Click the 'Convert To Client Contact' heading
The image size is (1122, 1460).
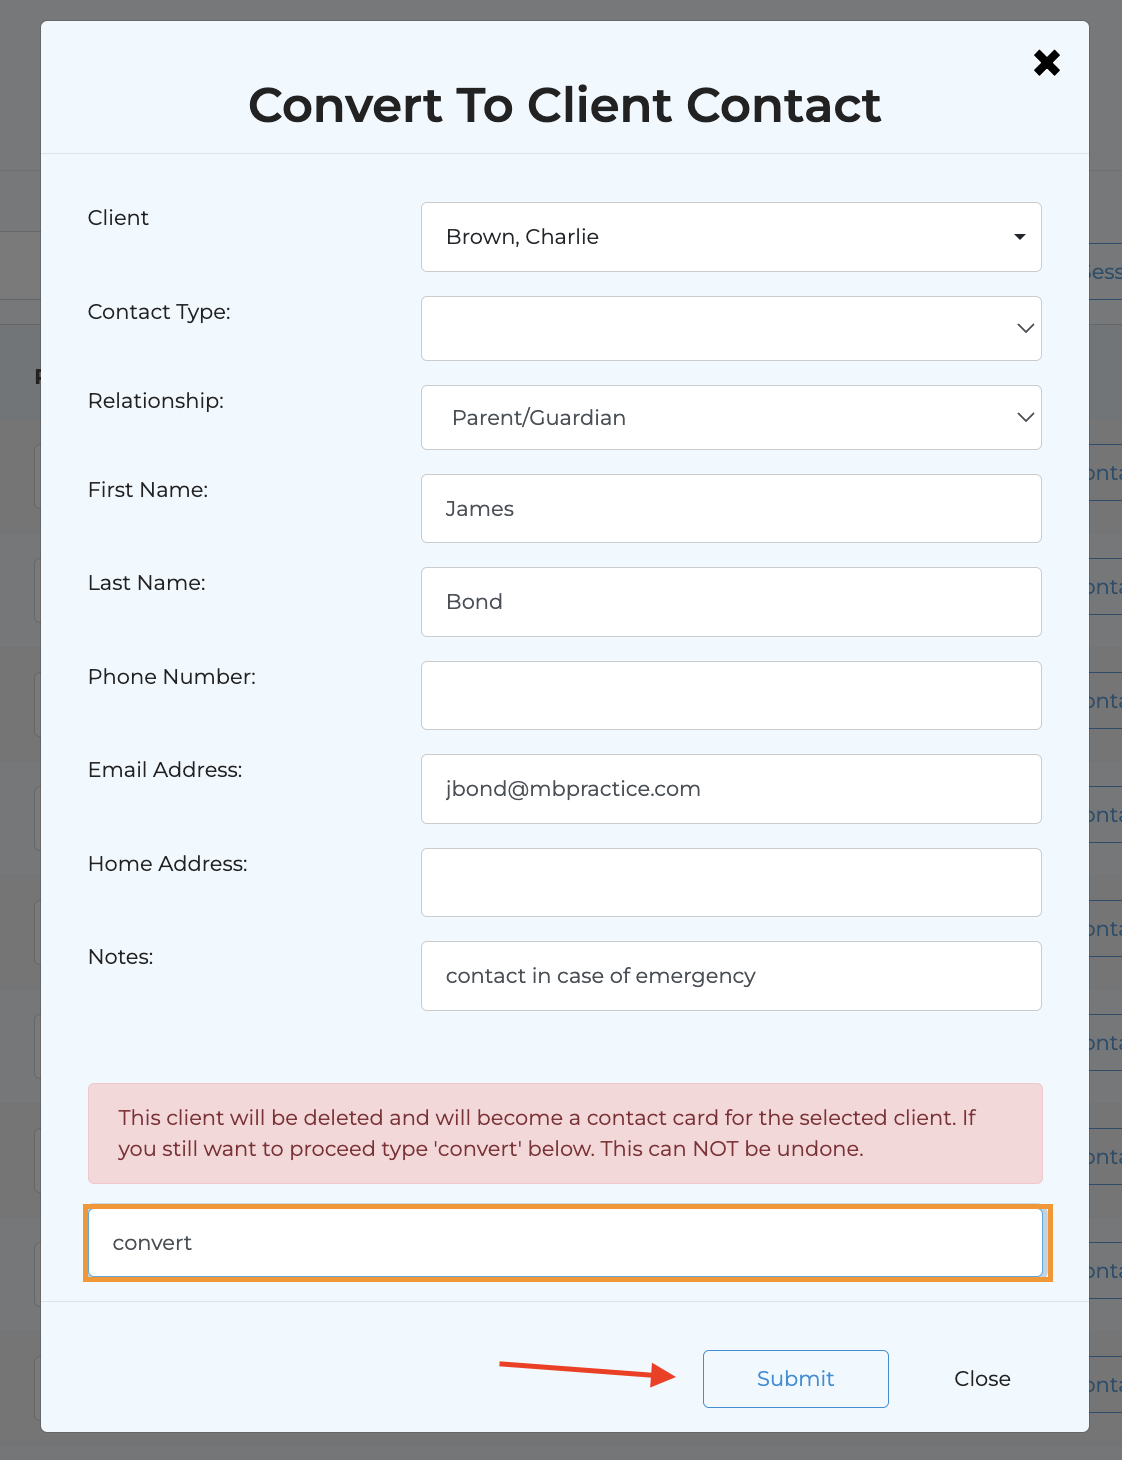point(565,105)
